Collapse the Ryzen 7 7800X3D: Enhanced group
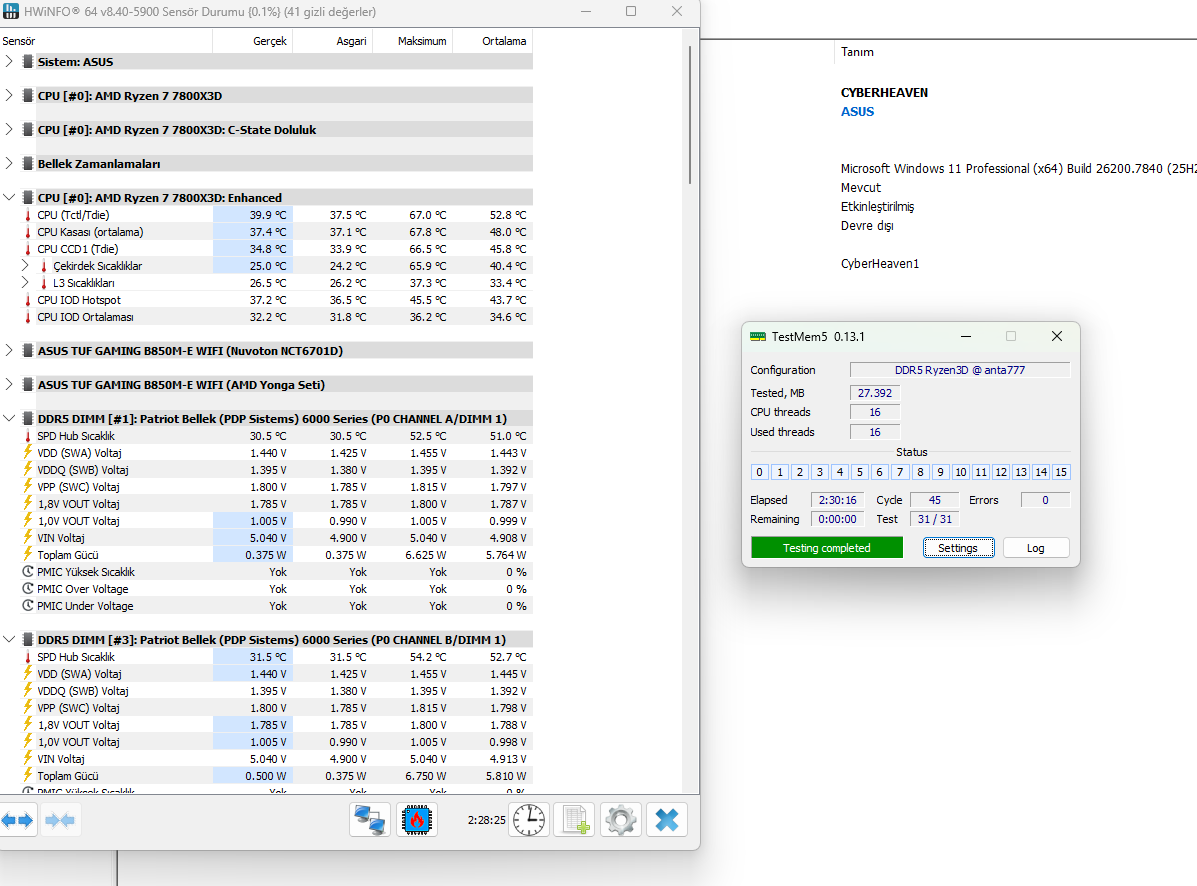The image size is (1197, 886). pyautogui.click(x=9, y=198)
